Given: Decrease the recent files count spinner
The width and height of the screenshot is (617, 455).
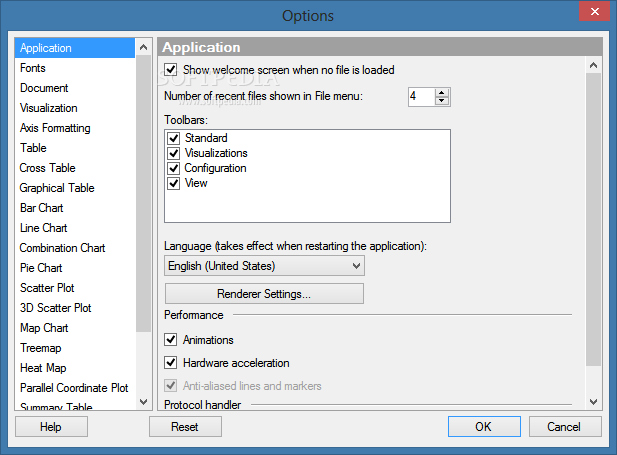Looking at the screenshot, I should point(442,101).
